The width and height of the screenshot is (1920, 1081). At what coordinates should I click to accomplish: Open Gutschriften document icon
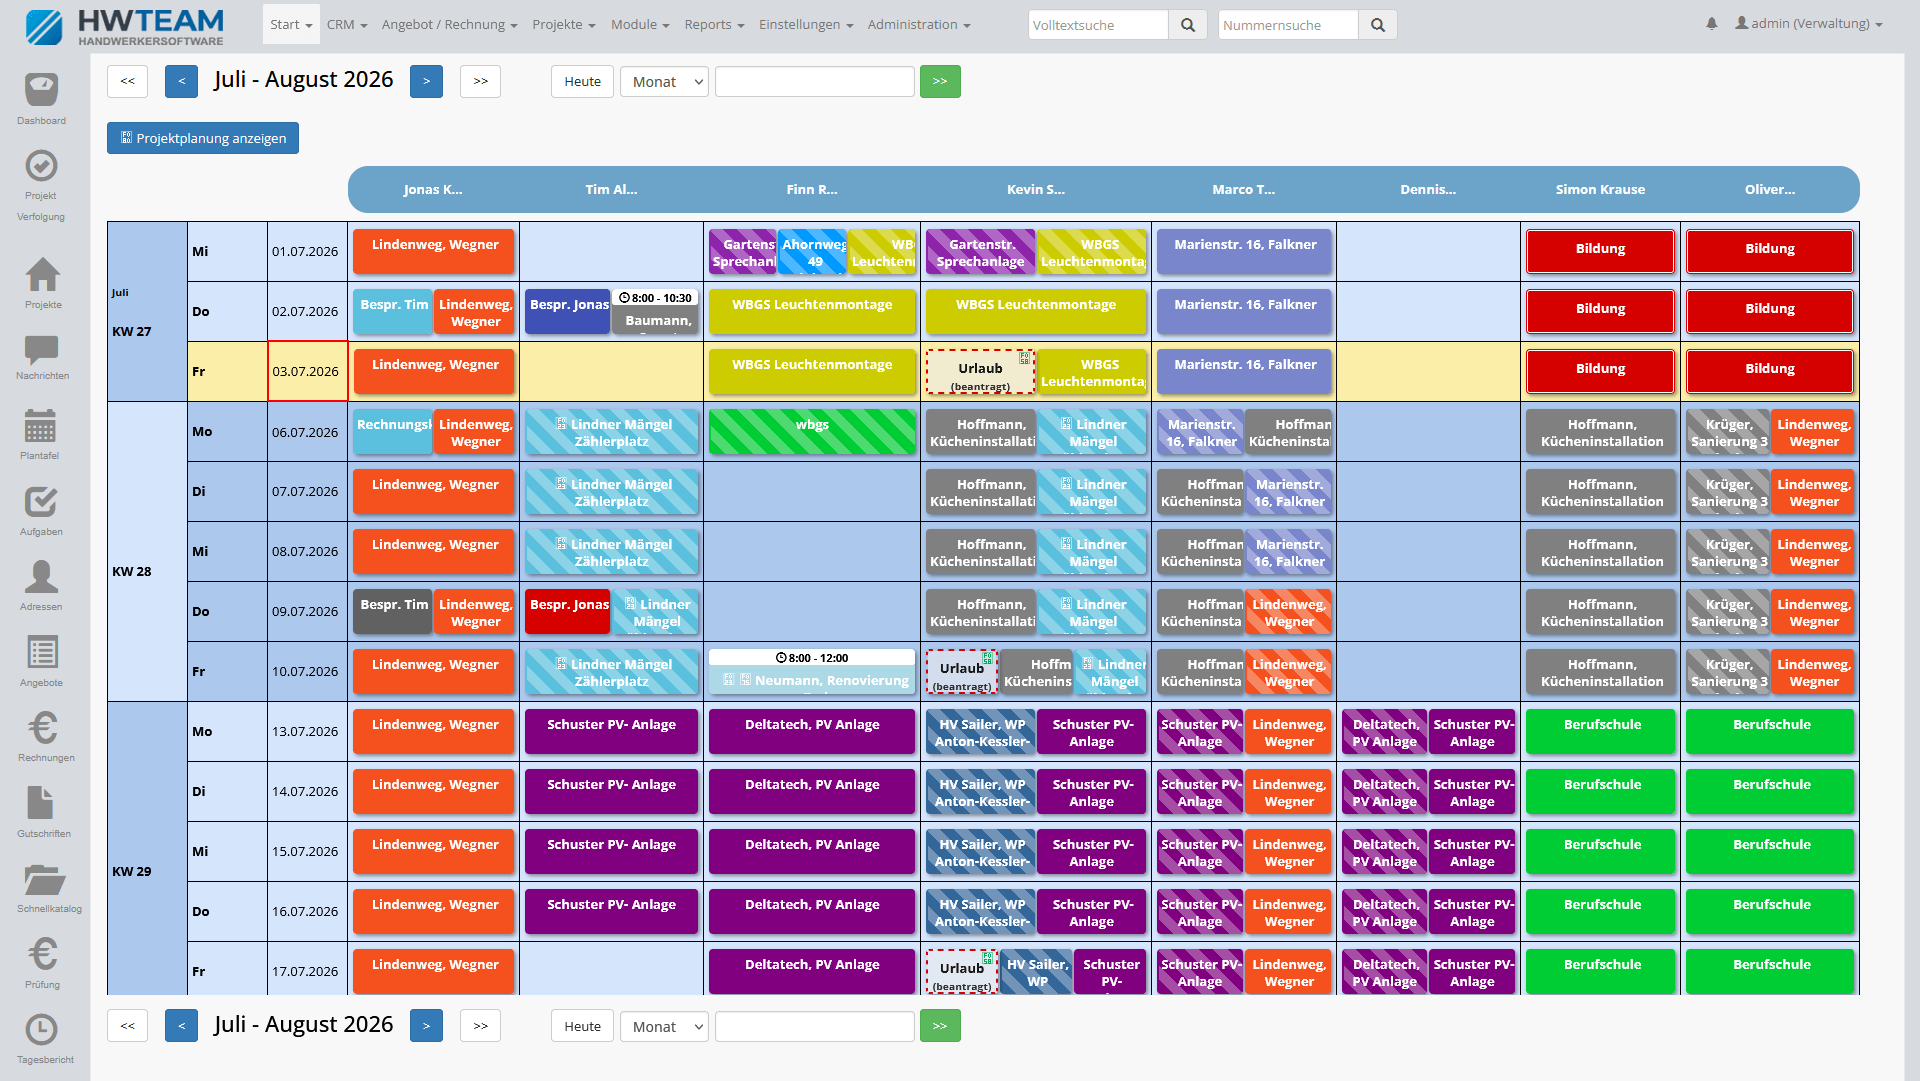tap(41, 803)
